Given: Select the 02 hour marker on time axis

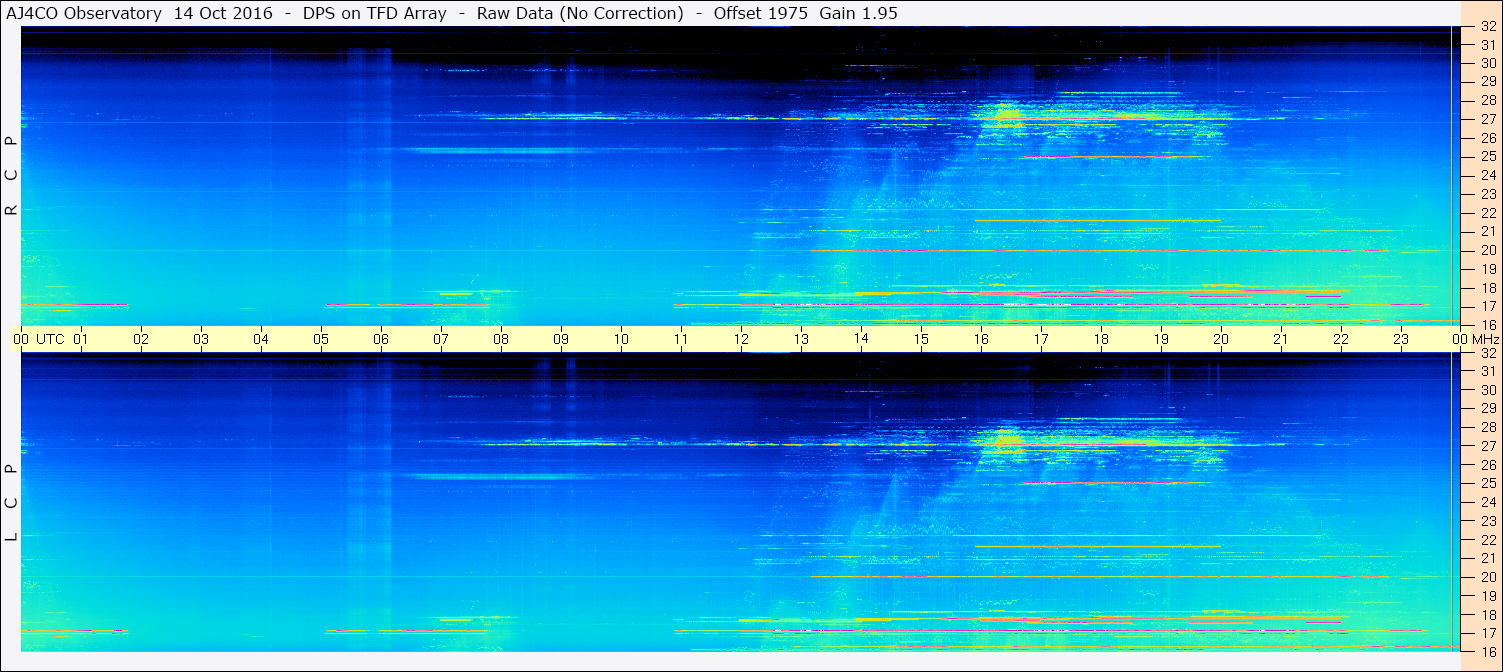Looking at the screenshot, I should [x=141, y=339].
